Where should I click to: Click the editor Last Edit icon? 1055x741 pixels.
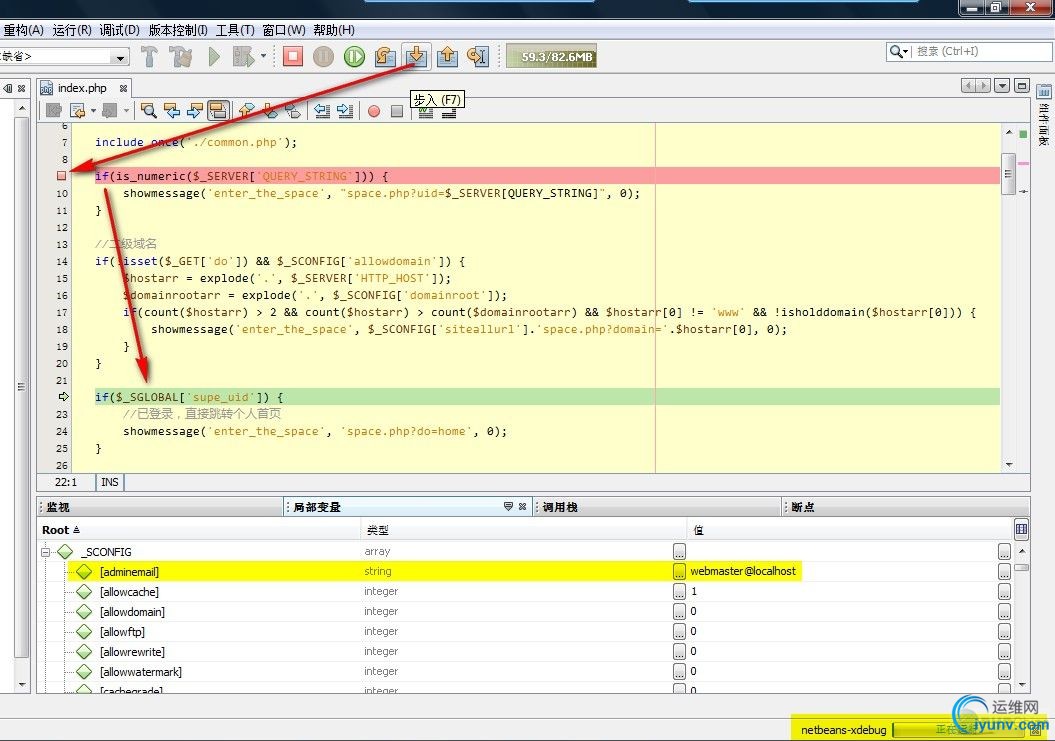54,111
